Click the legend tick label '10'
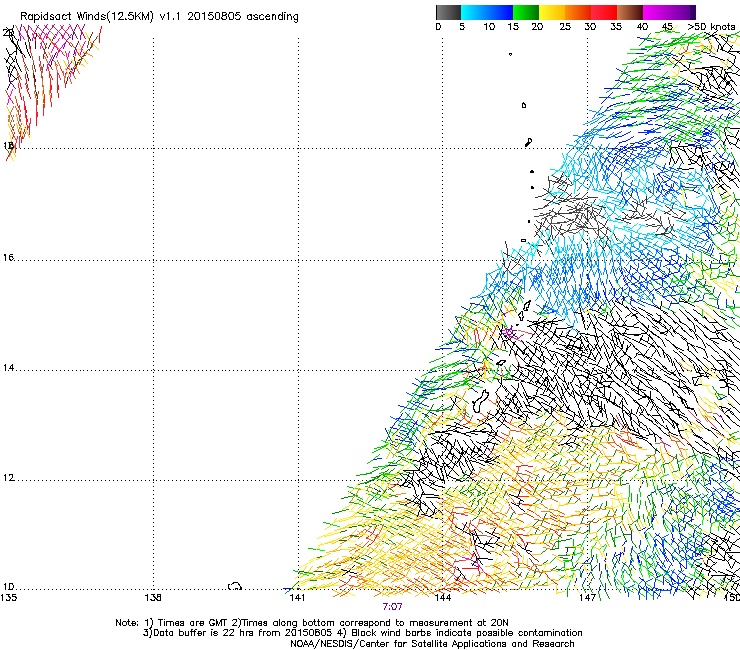This screenshot has width=740, height=650. [x=489, y=27]
